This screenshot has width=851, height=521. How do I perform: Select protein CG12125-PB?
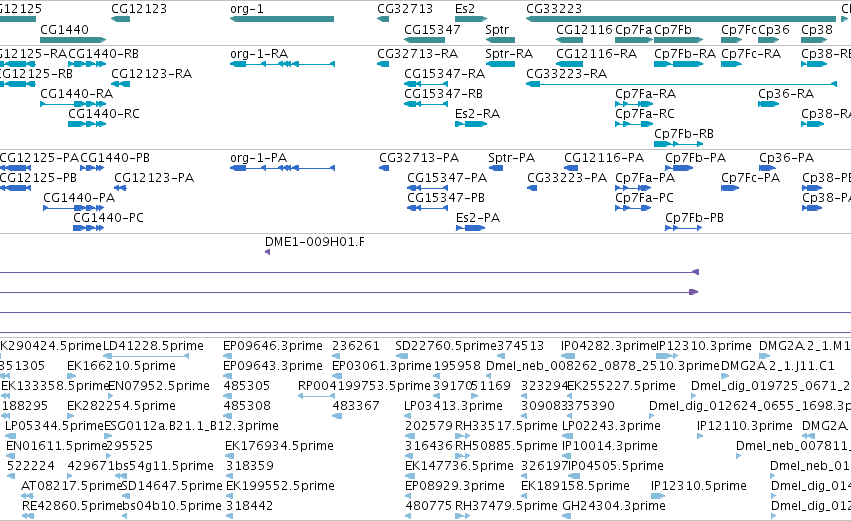click(x=38, y=177)
